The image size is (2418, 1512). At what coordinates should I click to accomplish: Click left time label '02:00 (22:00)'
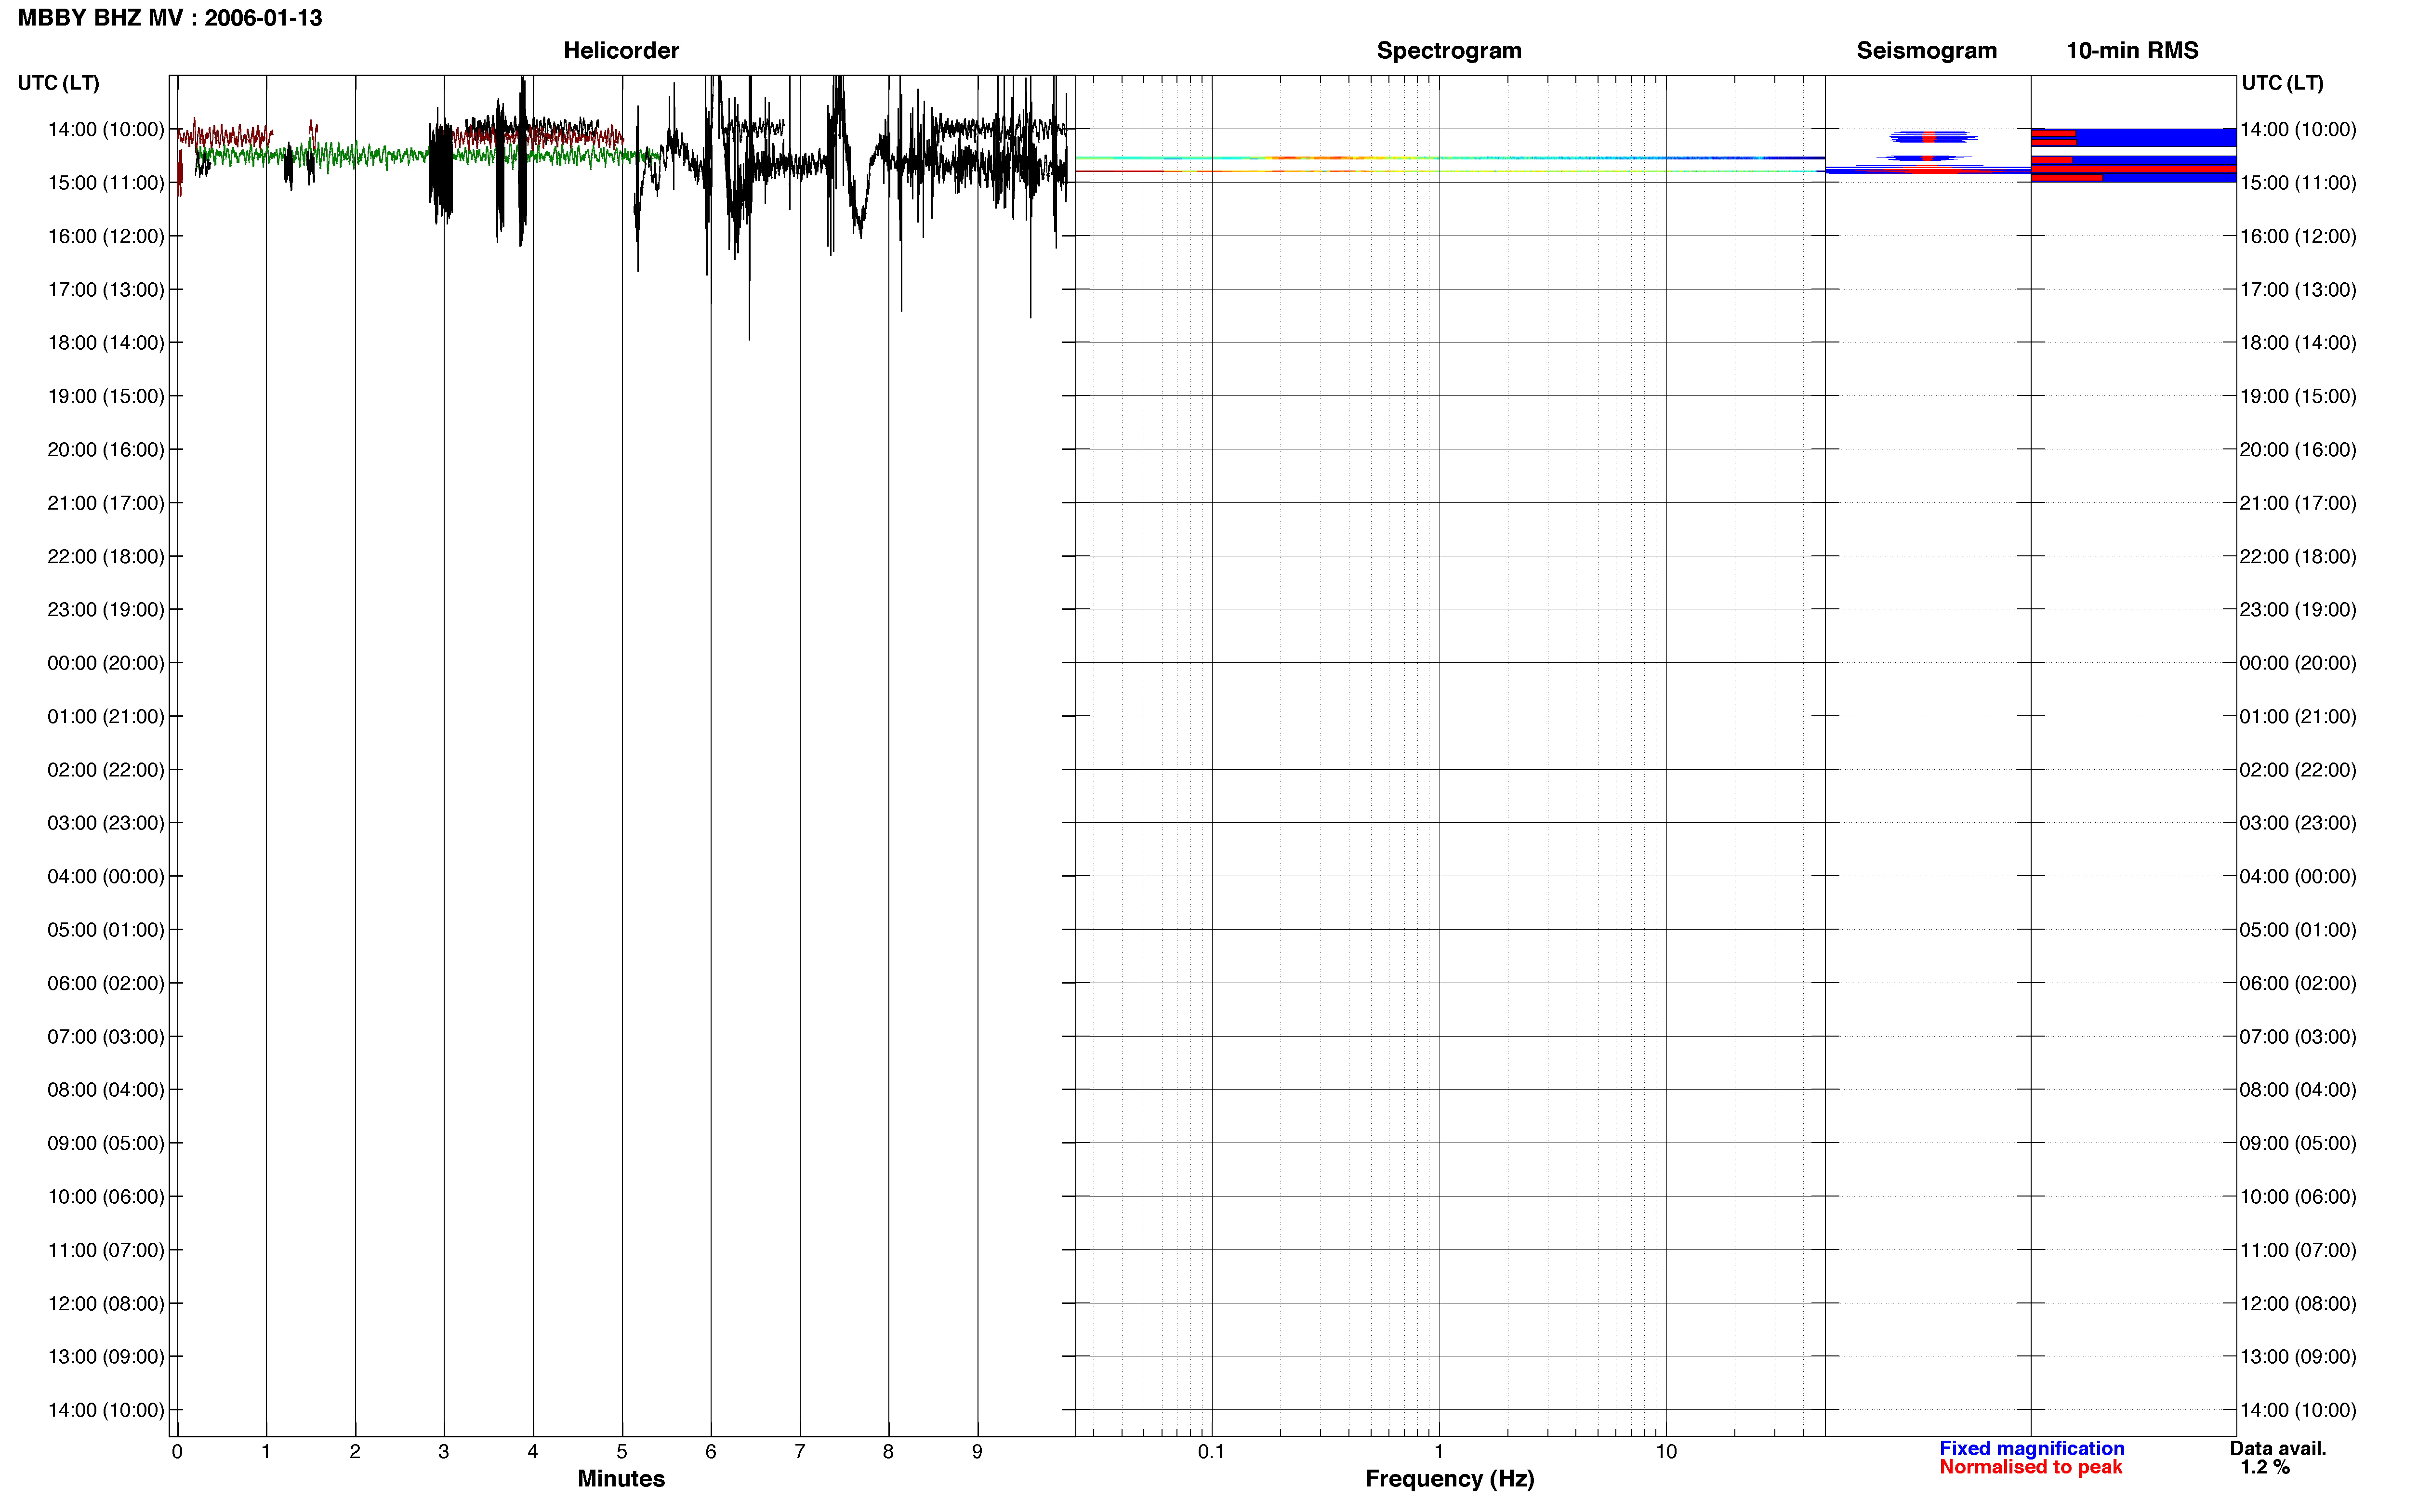click(x=106, y=770)
